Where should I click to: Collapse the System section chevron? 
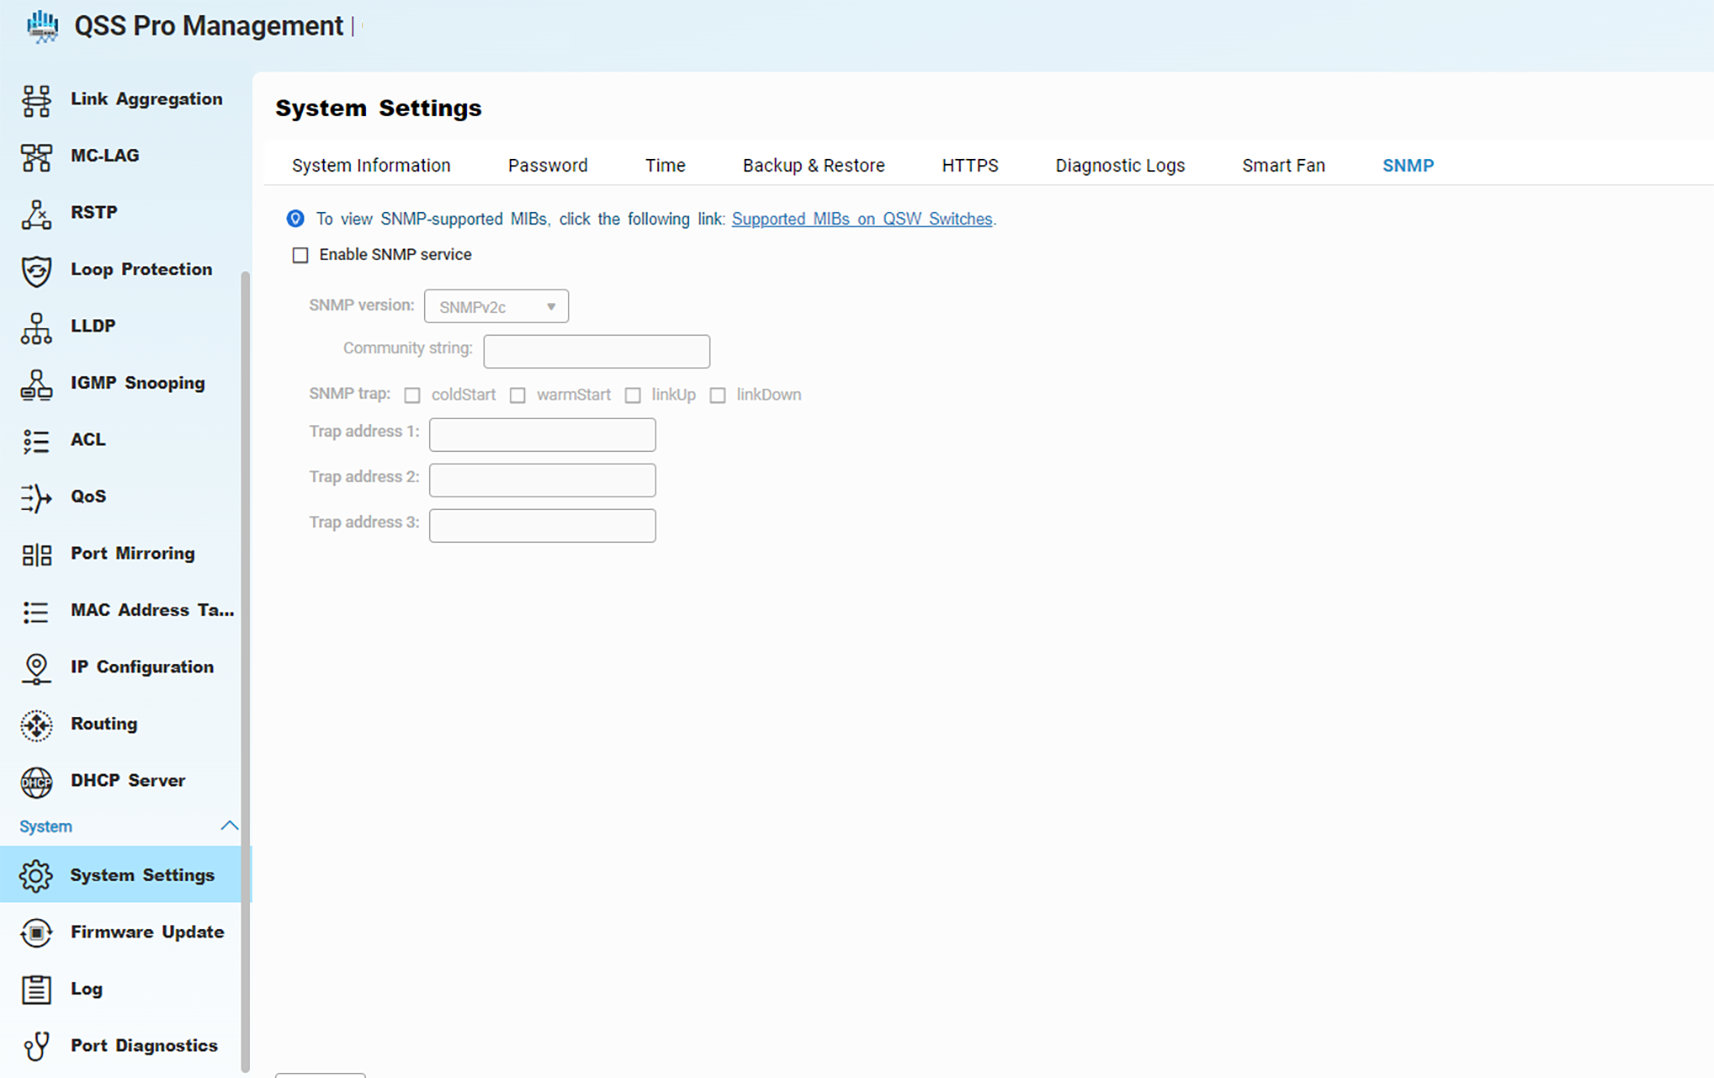(229, 826)
